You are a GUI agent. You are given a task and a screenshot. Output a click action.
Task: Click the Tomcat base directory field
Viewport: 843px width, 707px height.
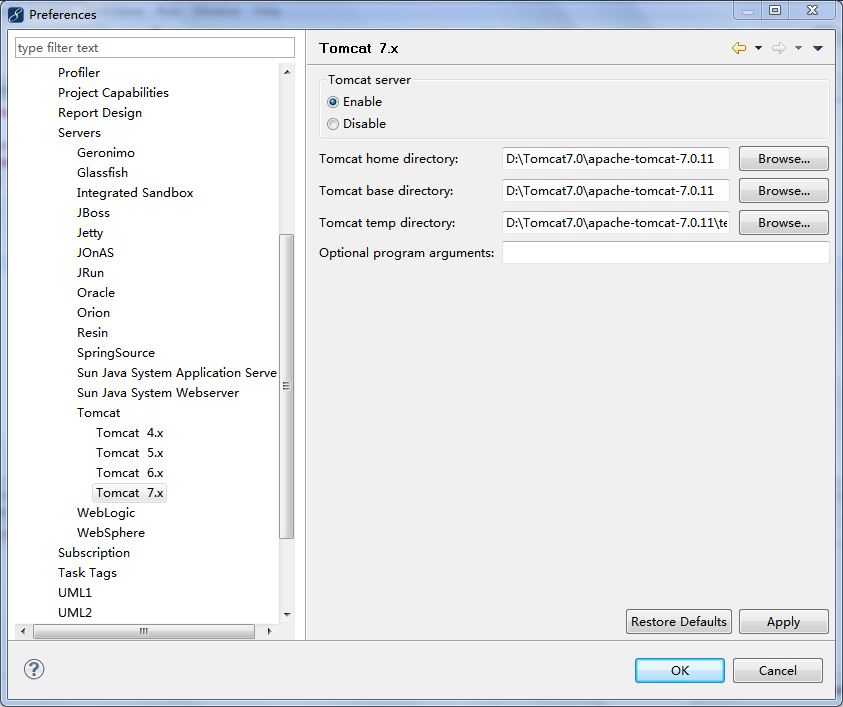pos(616,190)
